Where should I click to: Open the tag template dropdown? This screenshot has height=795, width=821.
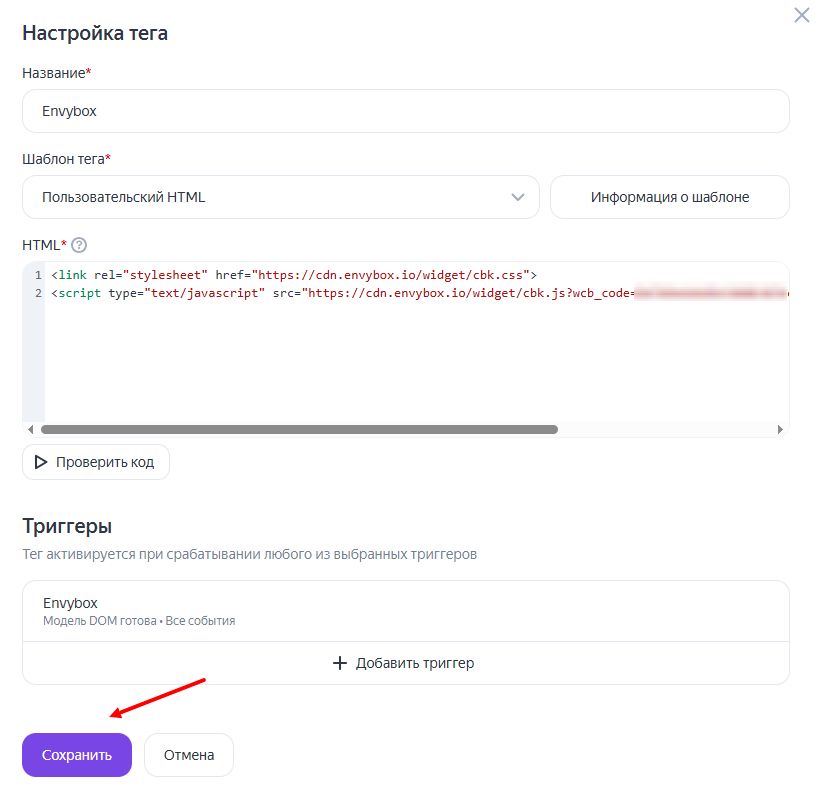pyautogui.click(x=280, y=197)
